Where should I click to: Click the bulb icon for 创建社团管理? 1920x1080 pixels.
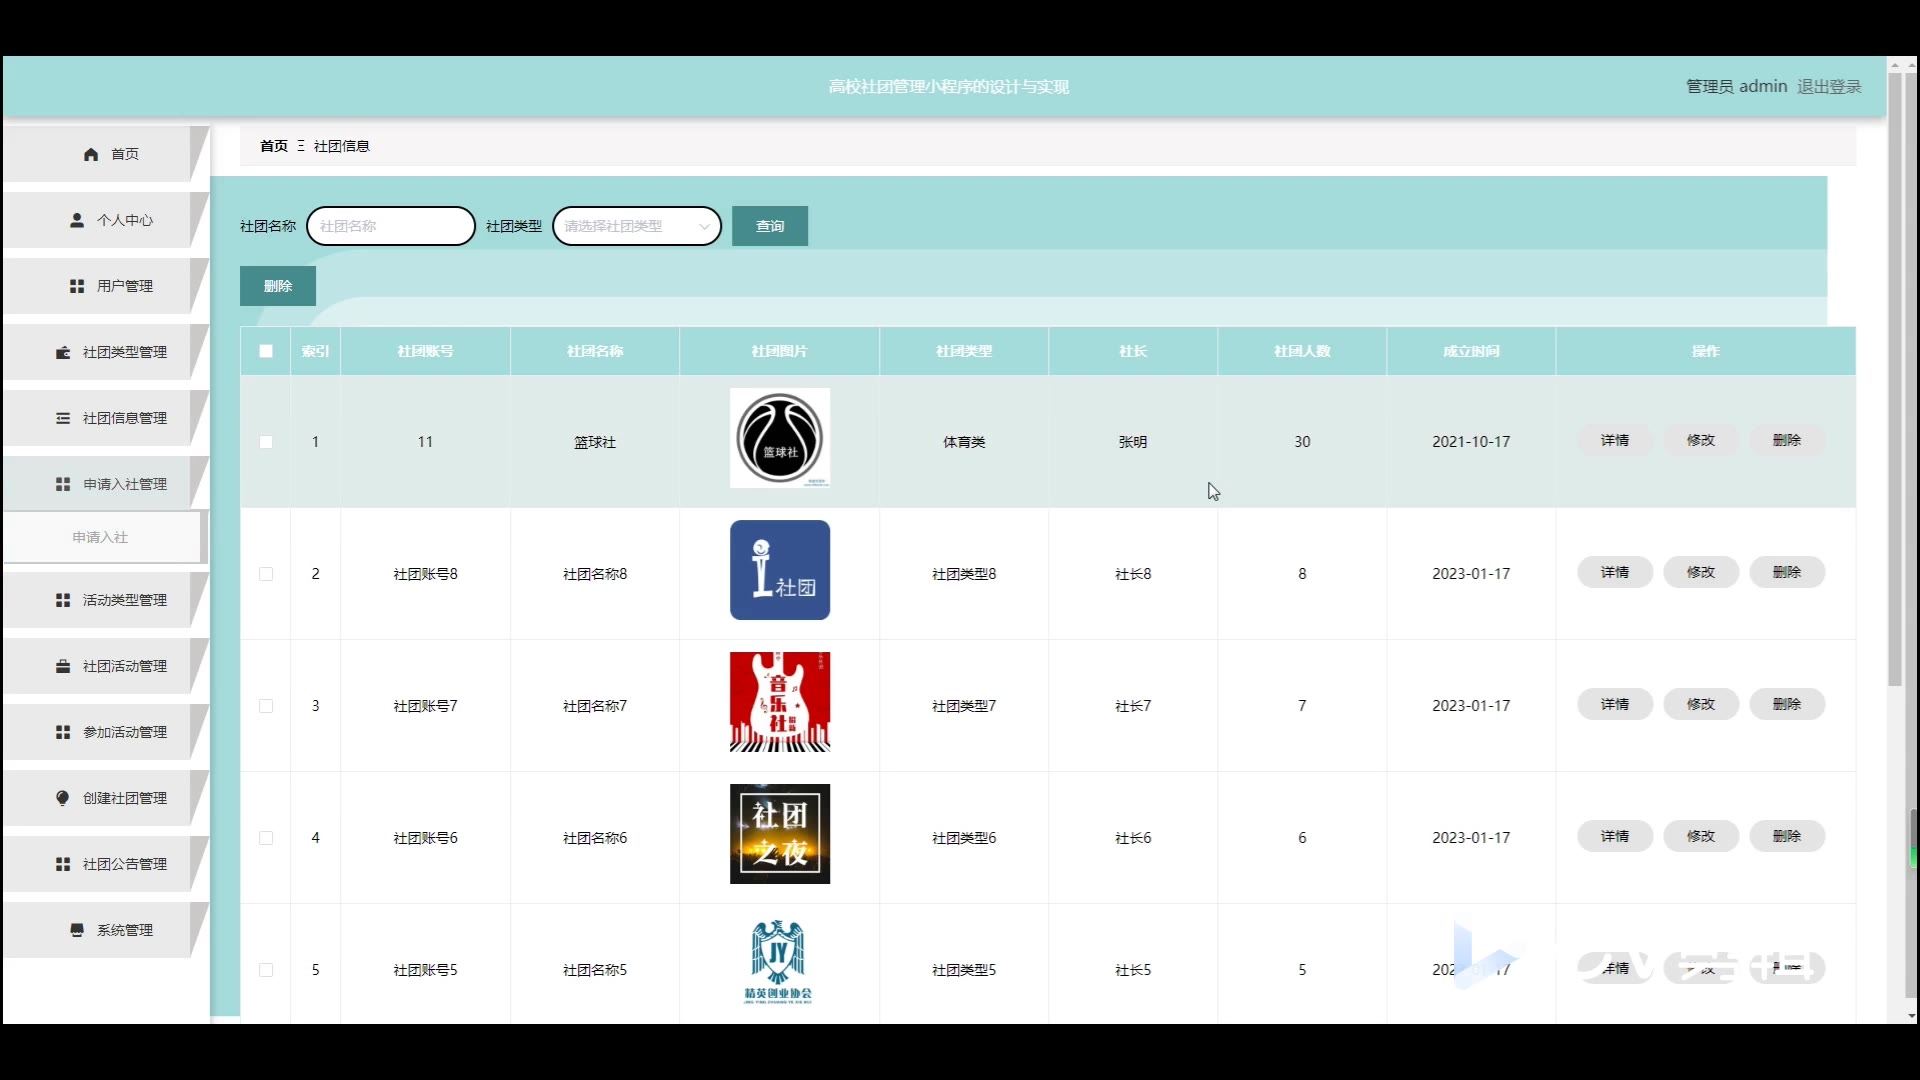click(x=63, y=798)
